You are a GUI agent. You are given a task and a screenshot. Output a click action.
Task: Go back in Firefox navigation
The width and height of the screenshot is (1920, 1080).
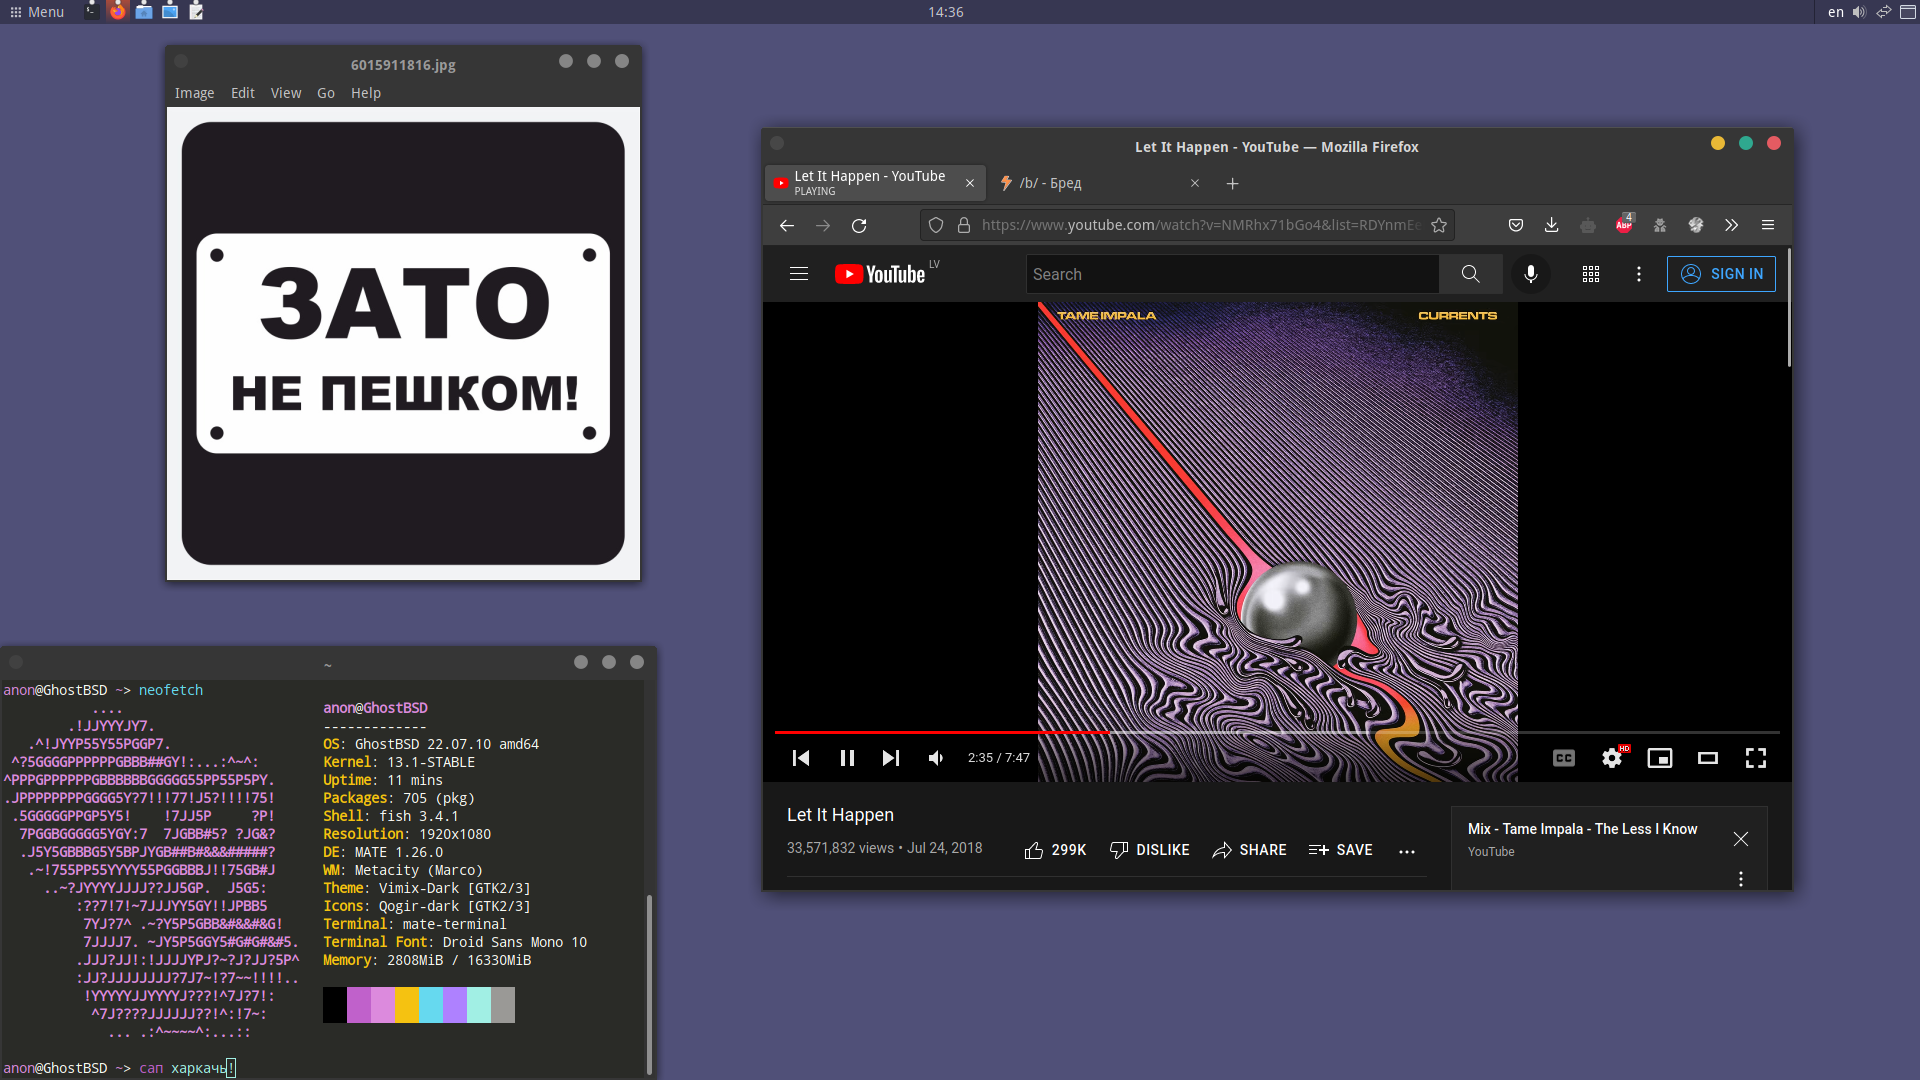pyautogui.click(x=787, y=226)
